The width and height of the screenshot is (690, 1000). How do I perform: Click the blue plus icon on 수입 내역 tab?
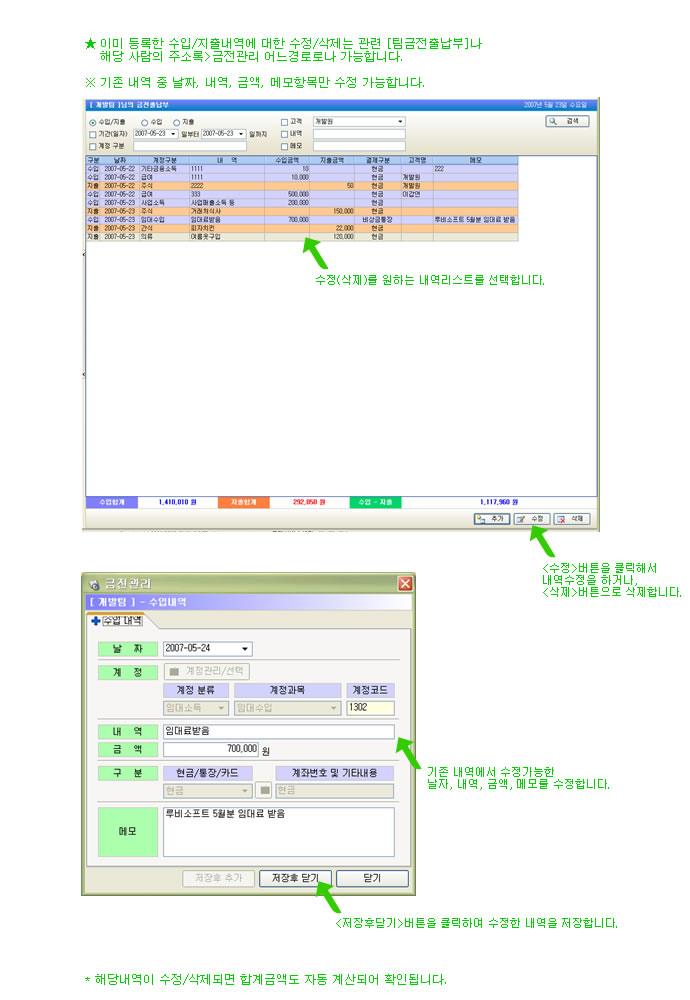95,621
